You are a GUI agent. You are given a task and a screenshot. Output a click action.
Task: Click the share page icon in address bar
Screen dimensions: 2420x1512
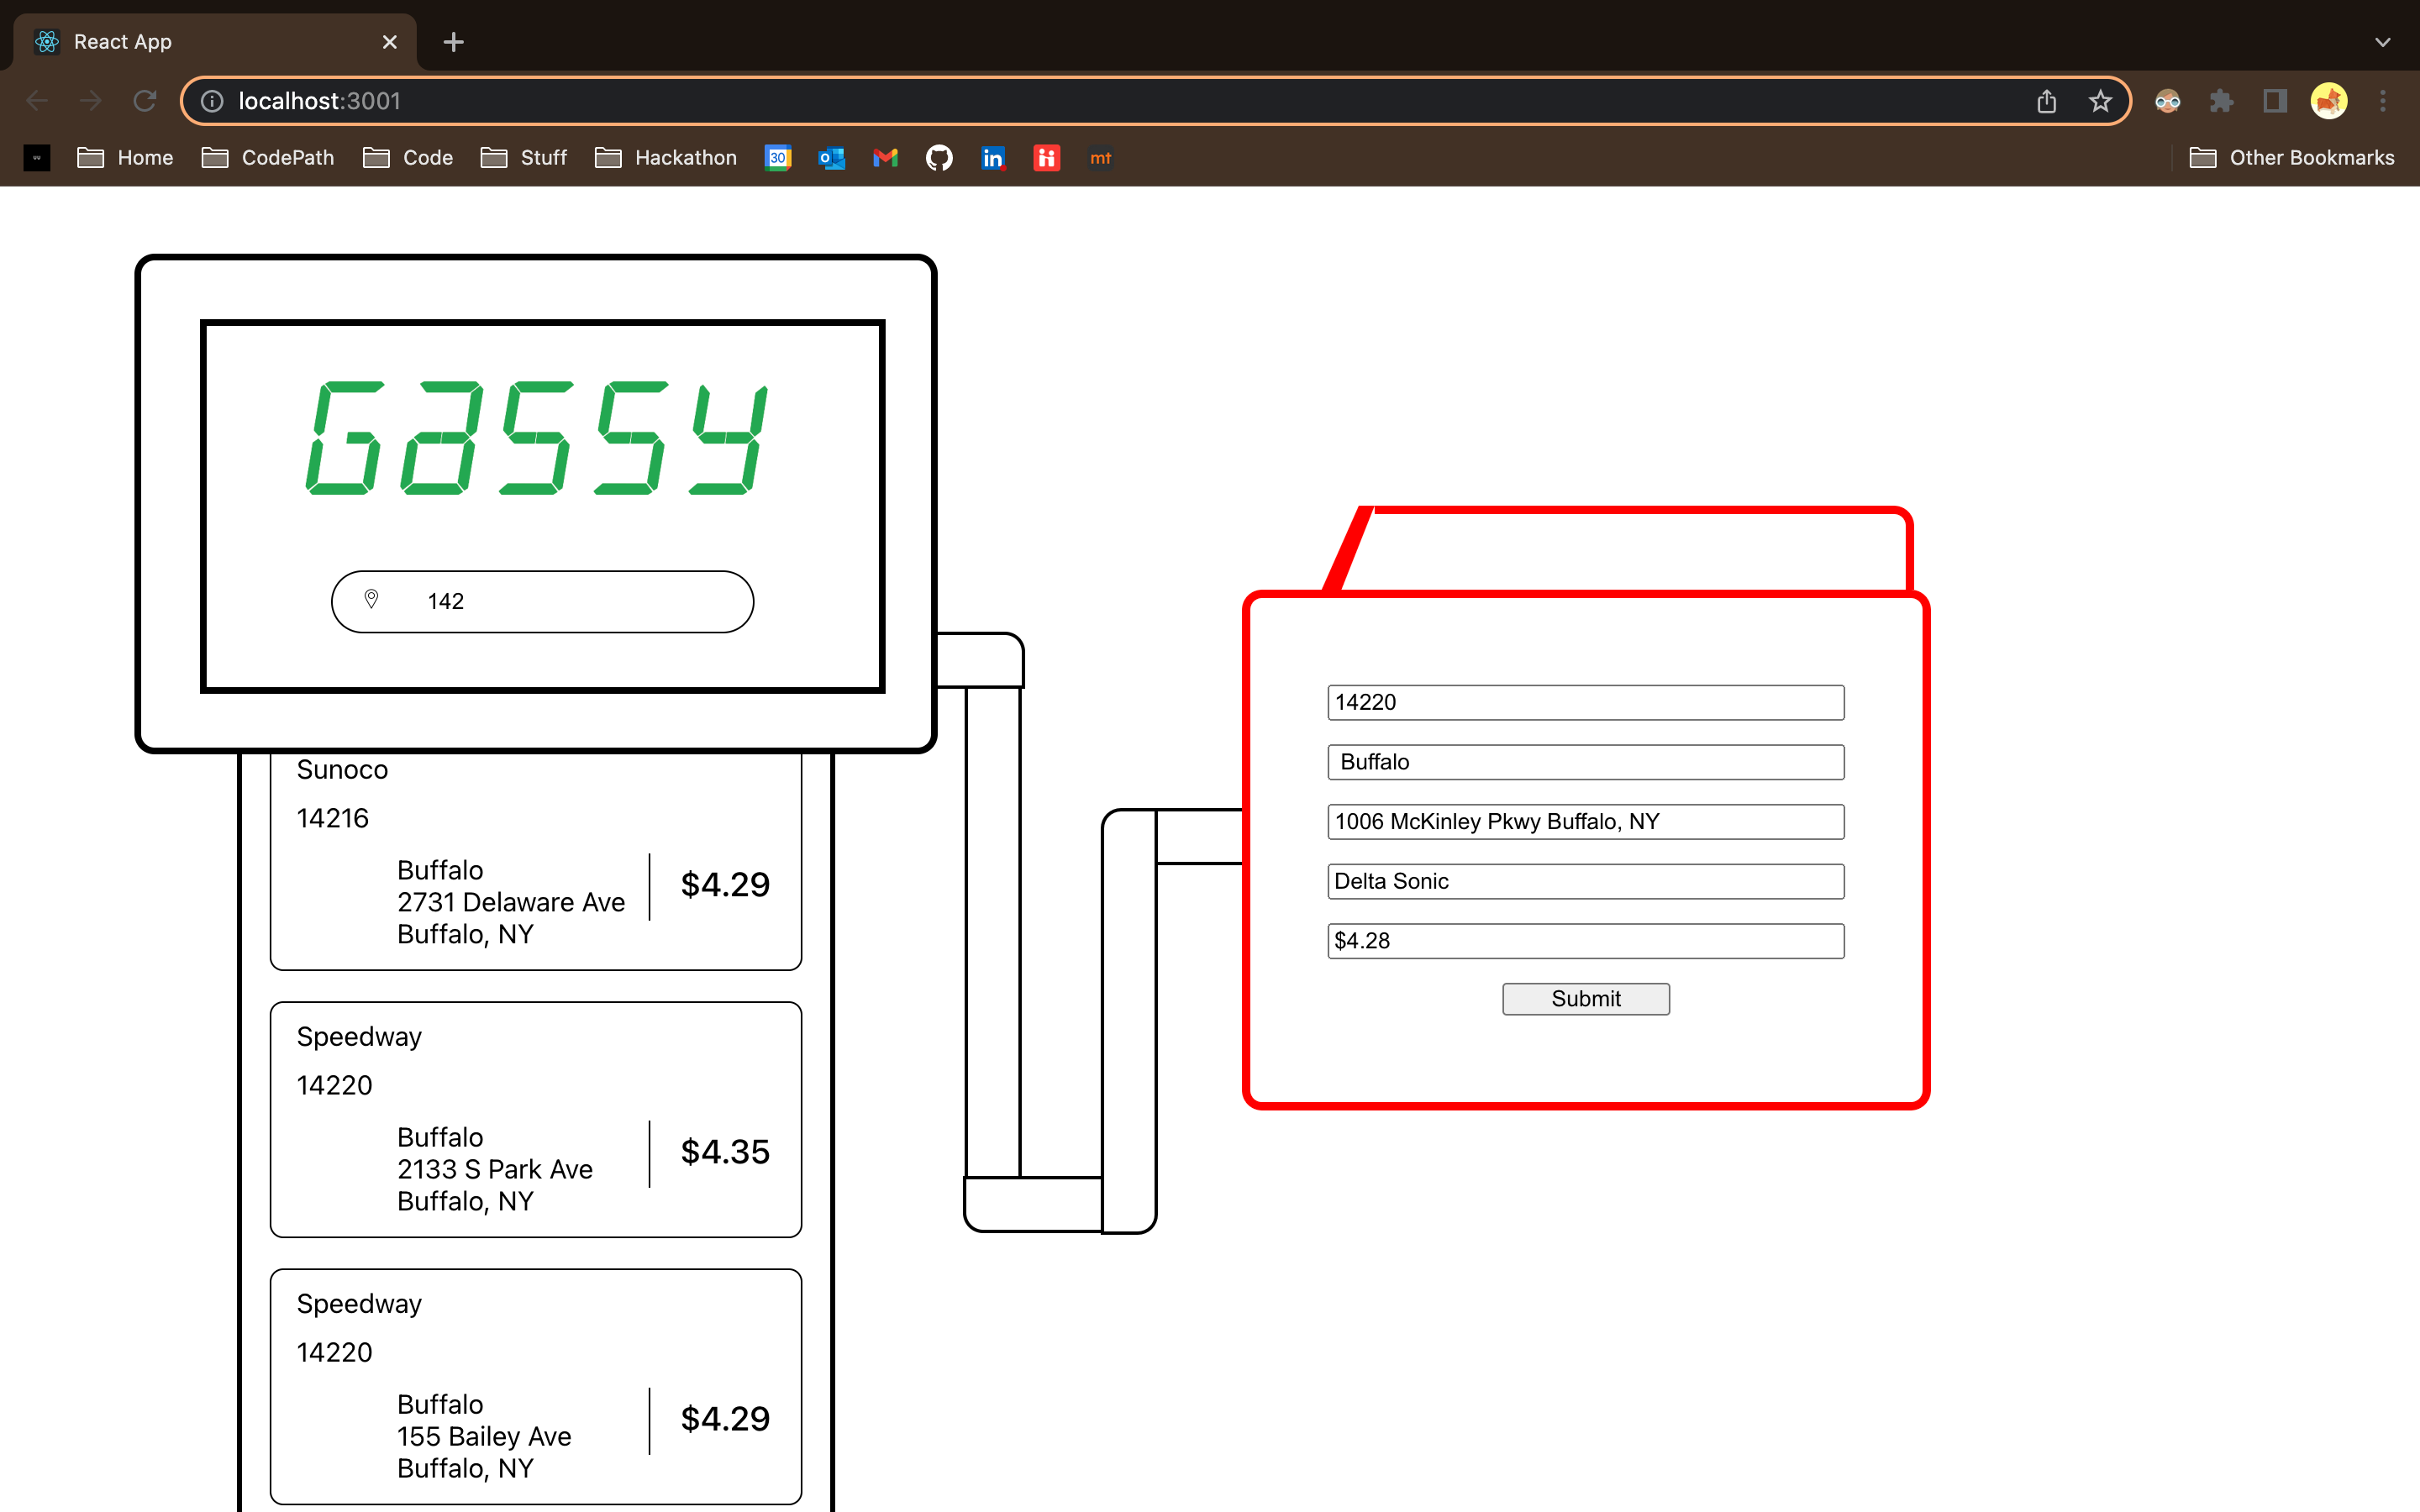click(2046, 101)
